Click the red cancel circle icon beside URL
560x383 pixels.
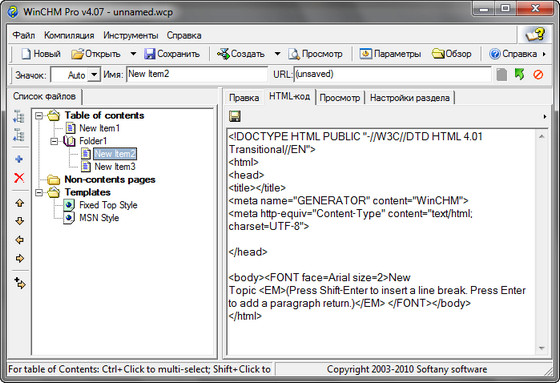(x=538, y=75)
